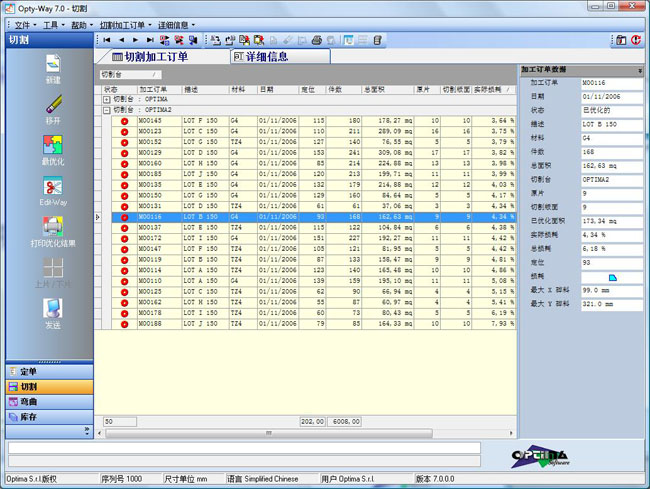This screenshot has height=489, width=650.
Task: Open the 工具 menu
Action: coord(54,25)
